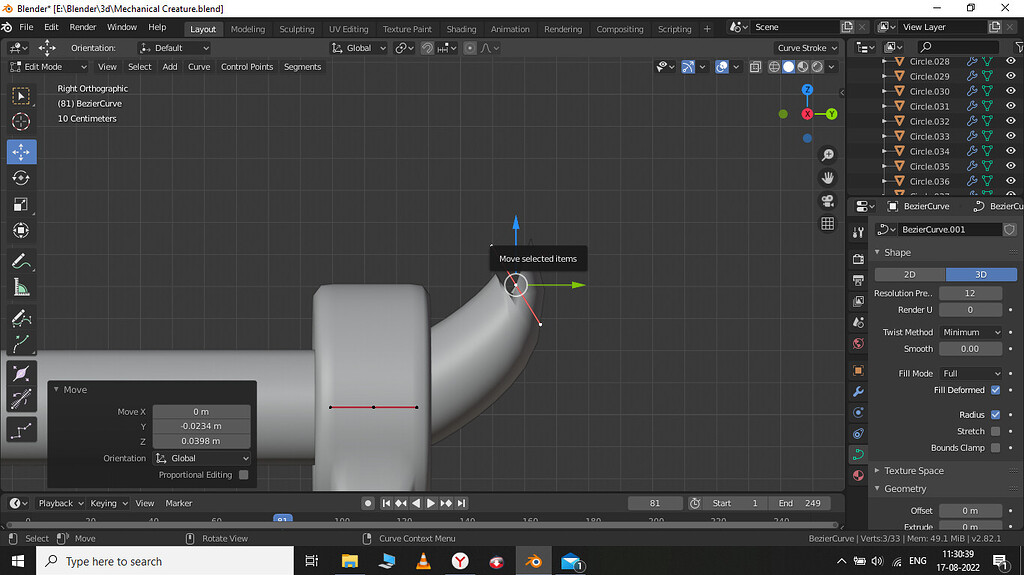The width and height of the screenshot is (1024, 575).
Task: Open the Global transform orientation dropdown
Action: pos(359,48)
